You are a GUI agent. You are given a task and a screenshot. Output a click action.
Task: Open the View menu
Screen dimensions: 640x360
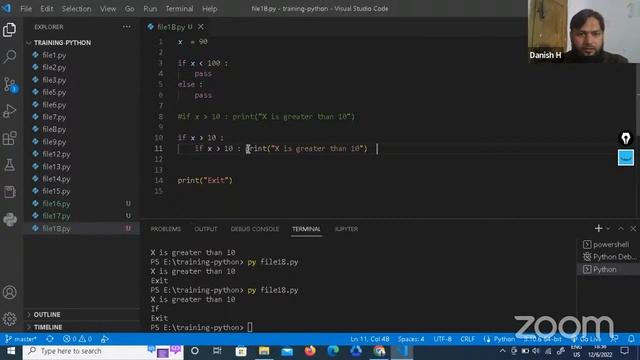(108, 9)
